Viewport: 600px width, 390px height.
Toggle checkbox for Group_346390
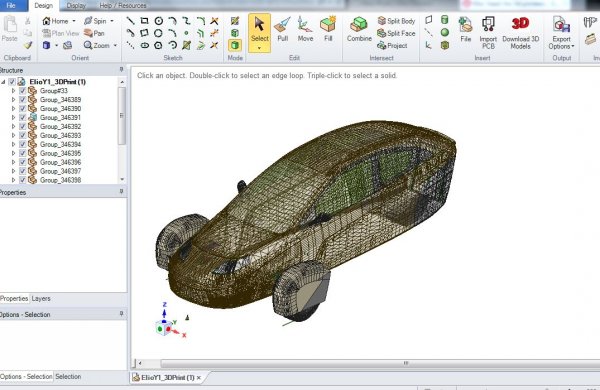point(23,108)
